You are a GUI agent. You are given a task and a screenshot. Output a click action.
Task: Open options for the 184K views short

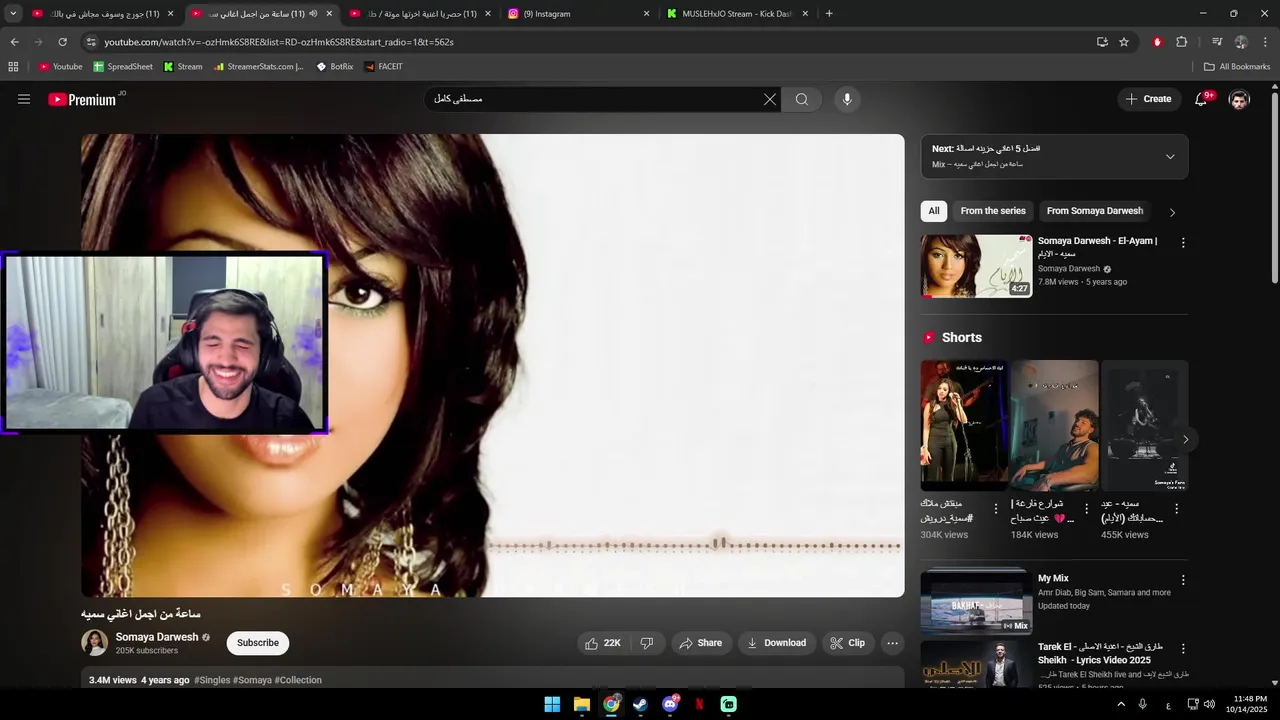point(1086,509)
